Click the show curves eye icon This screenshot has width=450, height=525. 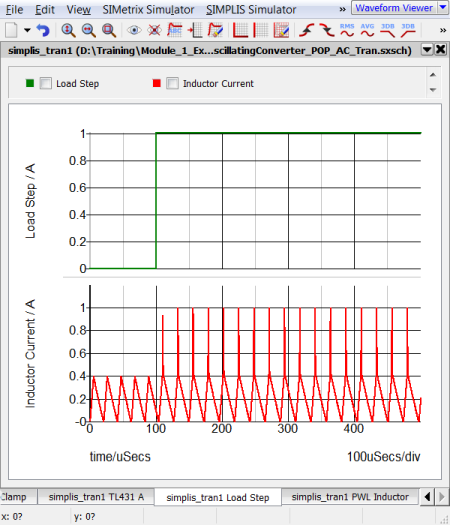click(134, 30)
